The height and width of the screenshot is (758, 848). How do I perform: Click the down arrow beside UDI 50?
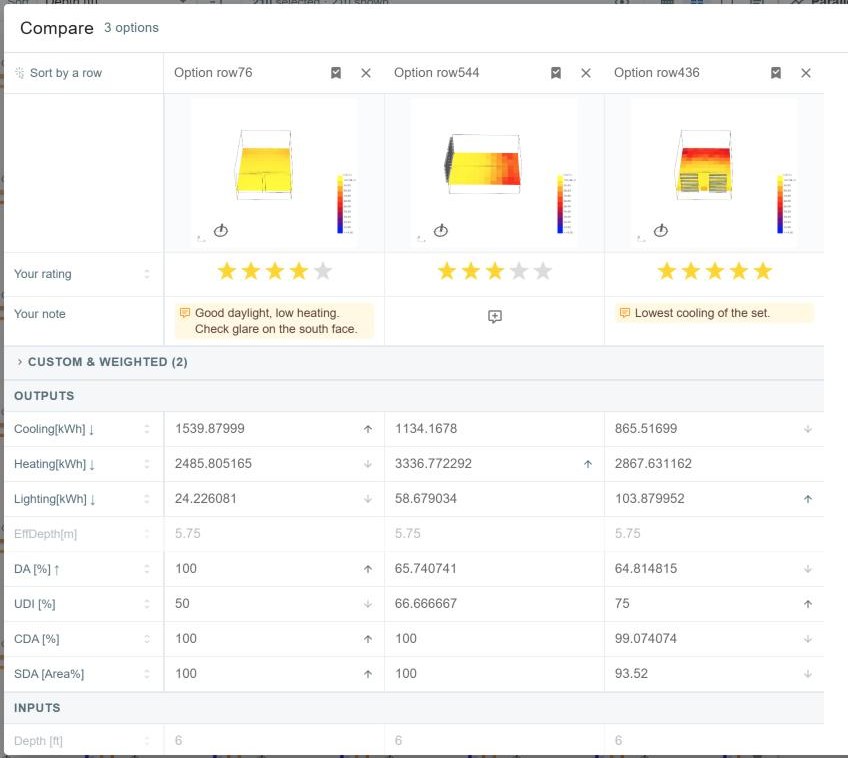click(x=368, y=604)
